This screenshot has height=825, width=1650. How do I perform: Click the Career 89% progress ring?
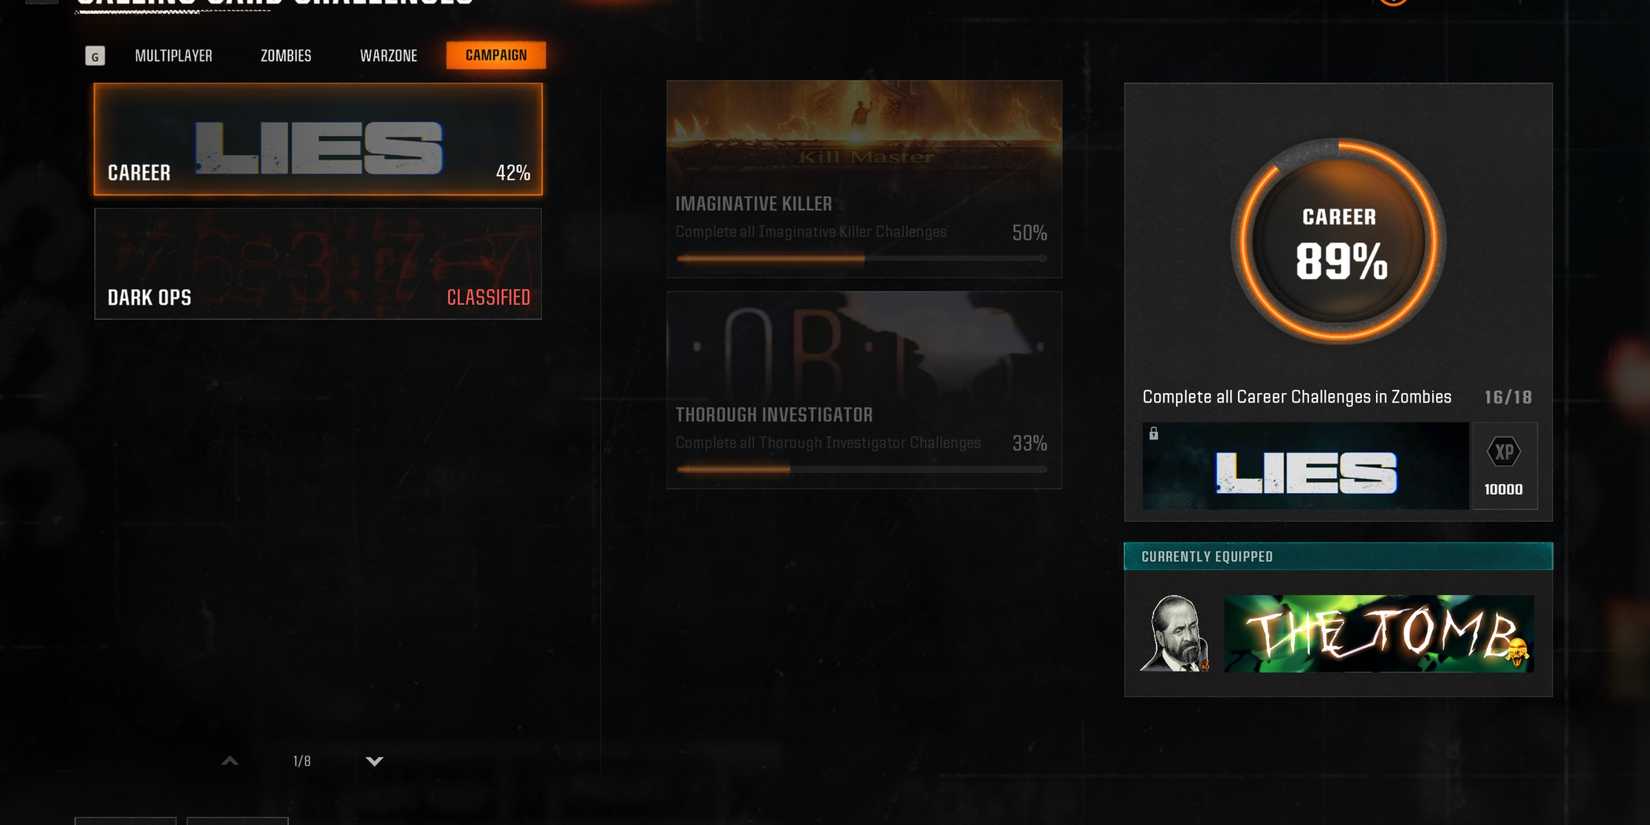[x=1338, y=241]
